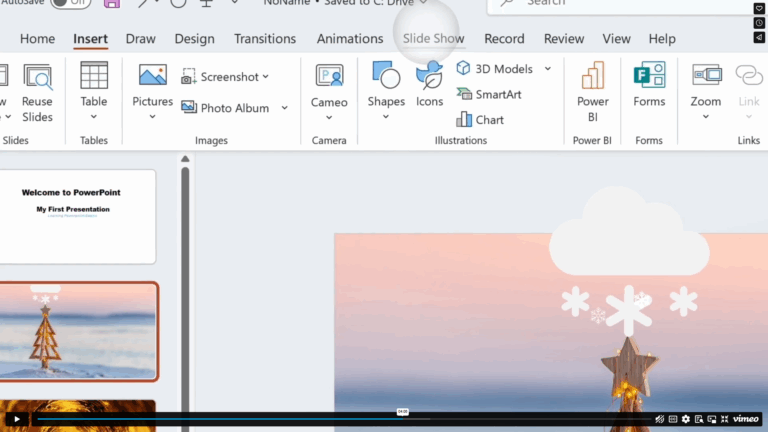Image resolution: width=768 pixels, height=432 pixels.
Task: Expand the 3D Models dropdown arrow
Action: click(548, 69)
